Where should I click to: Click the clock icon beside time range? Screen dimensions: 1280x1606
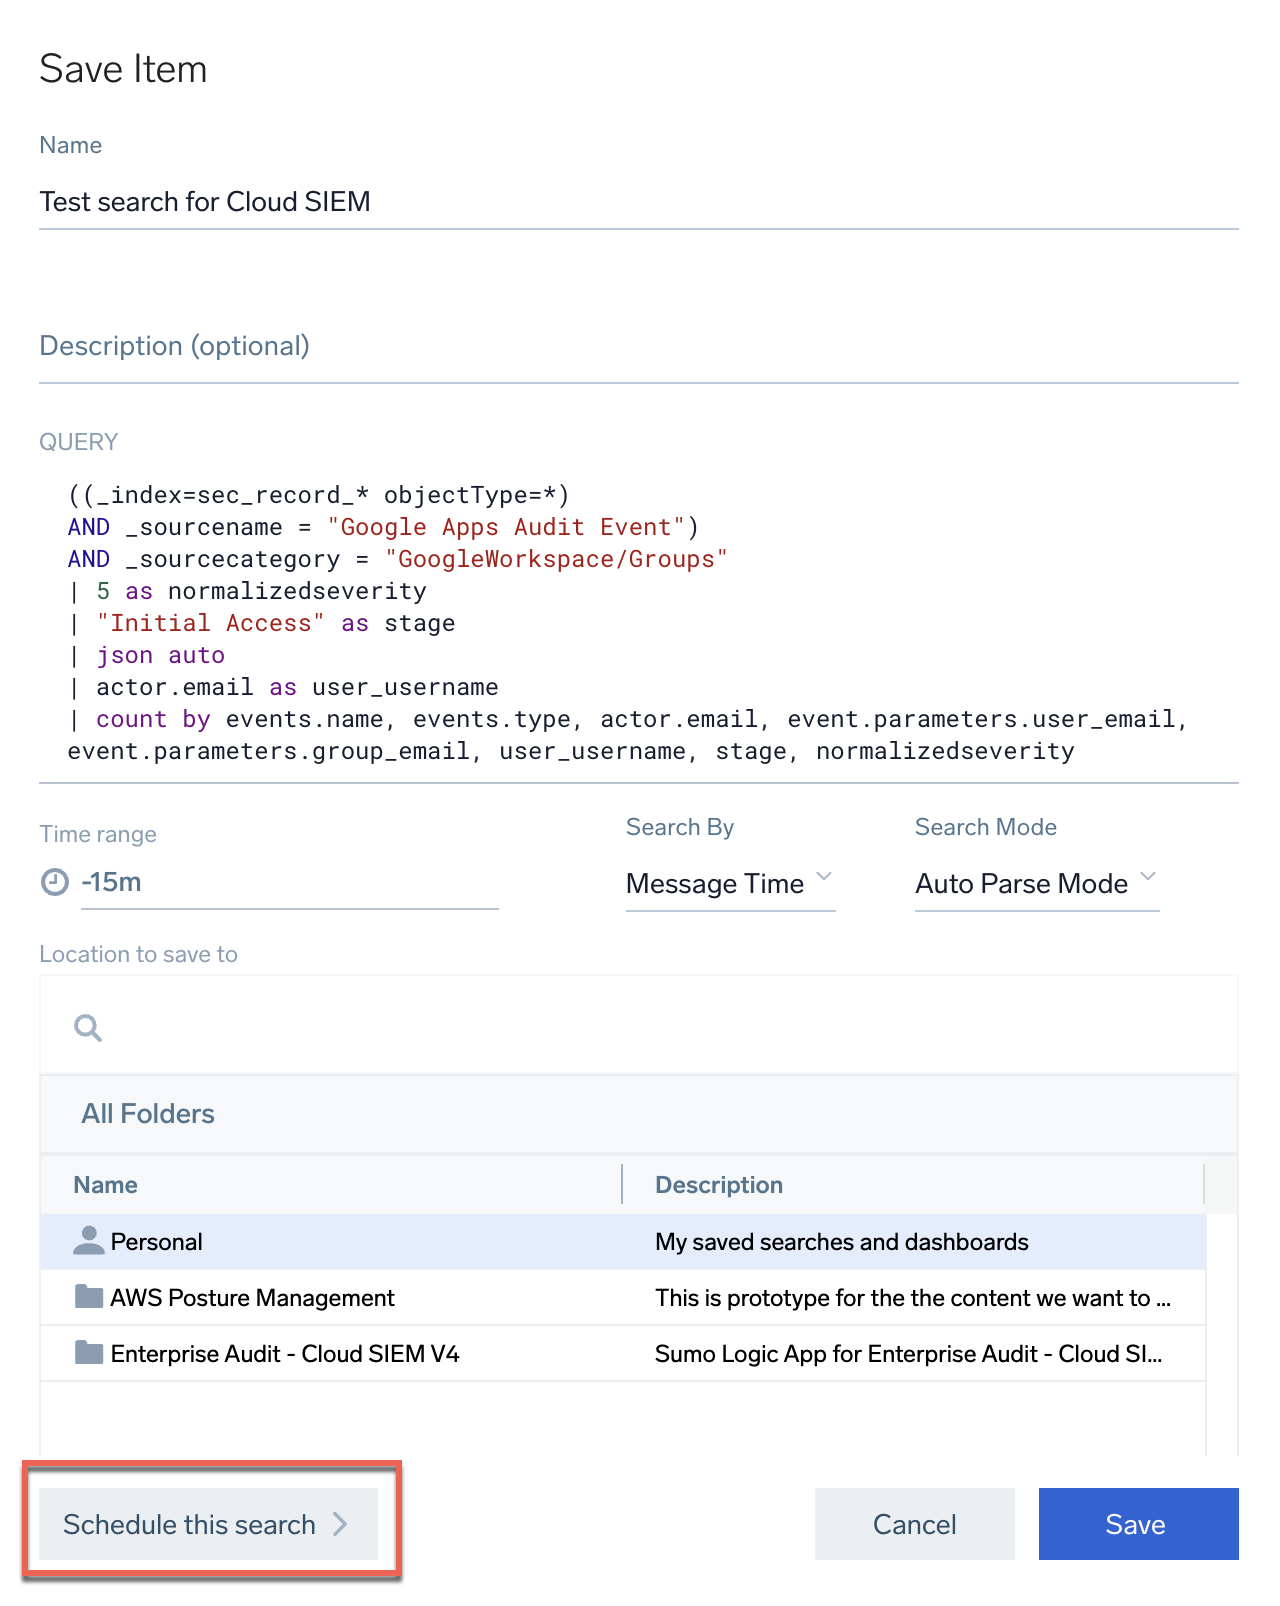coord(54,882)
